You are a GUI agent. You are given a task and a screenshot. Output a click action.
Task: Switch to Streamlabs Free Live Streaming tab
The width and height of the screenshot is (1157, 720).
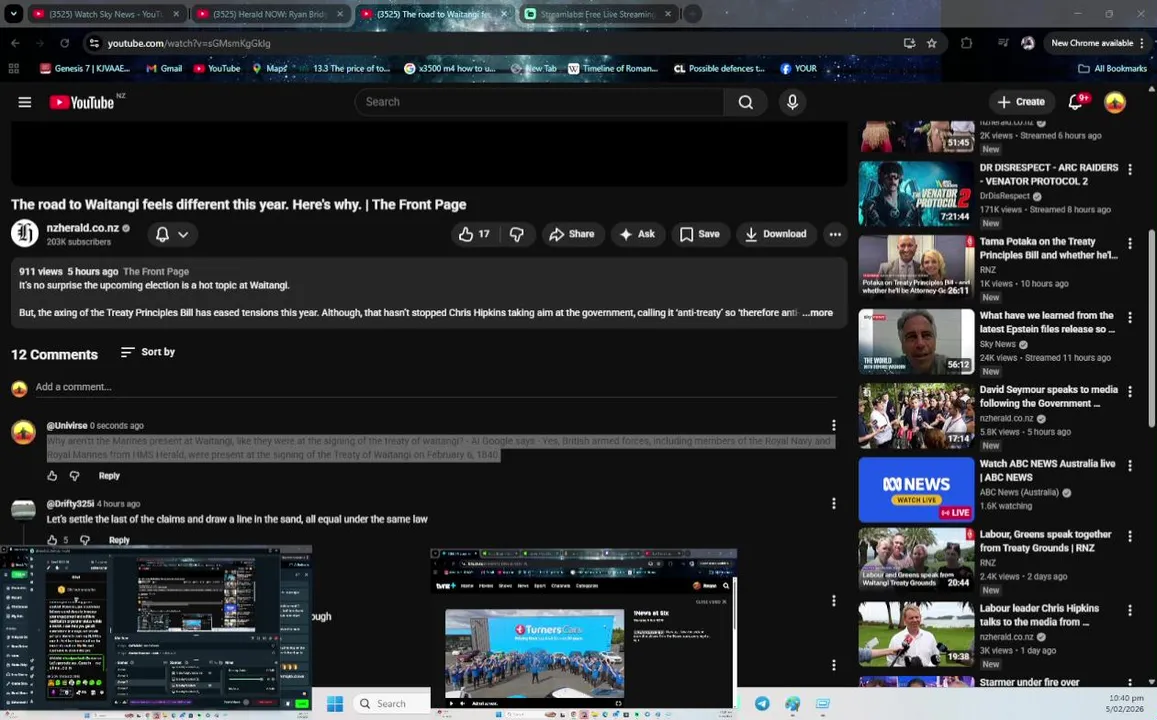(x=598, y=14)
